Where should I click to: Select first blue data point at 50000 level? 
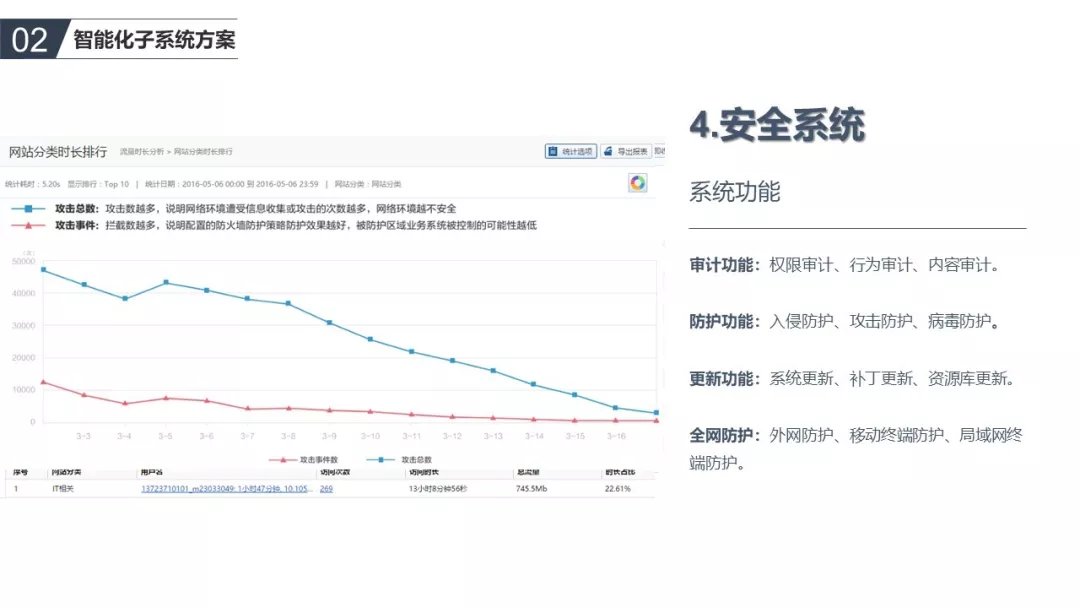(x=43, y=270)
